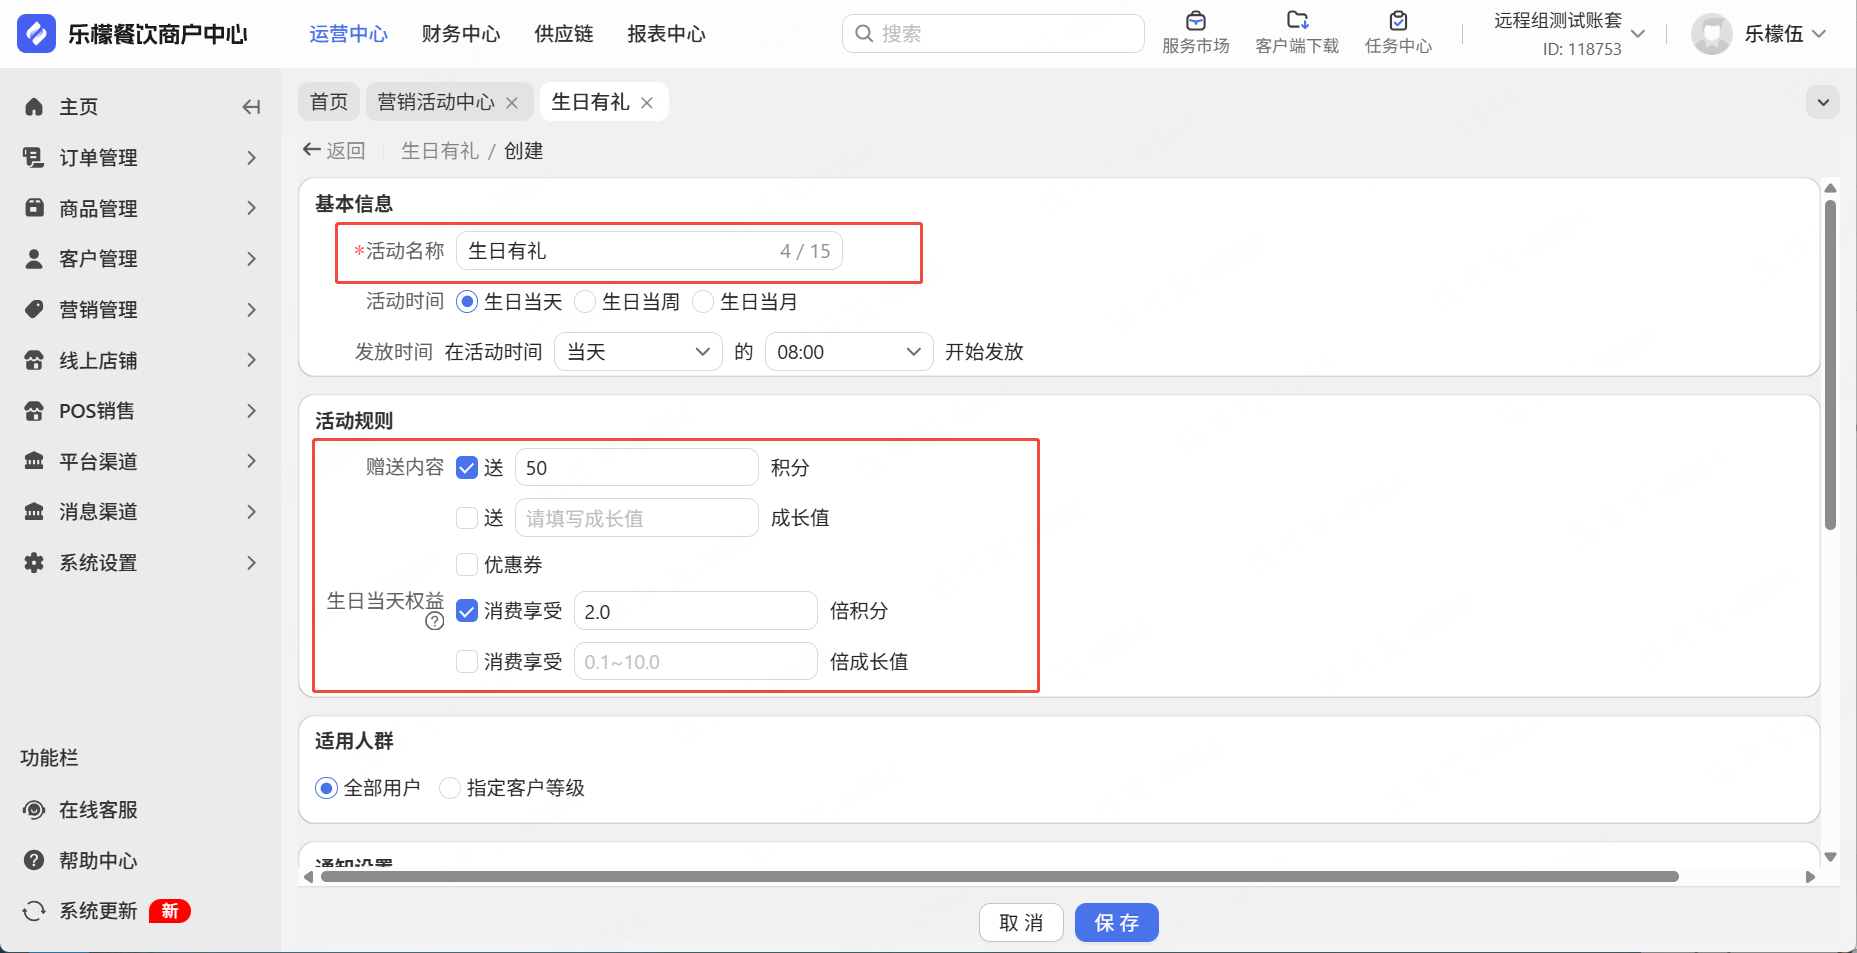Click the 在线客服 online support icon
The image size is (1857, 953).
pos(34,810)
